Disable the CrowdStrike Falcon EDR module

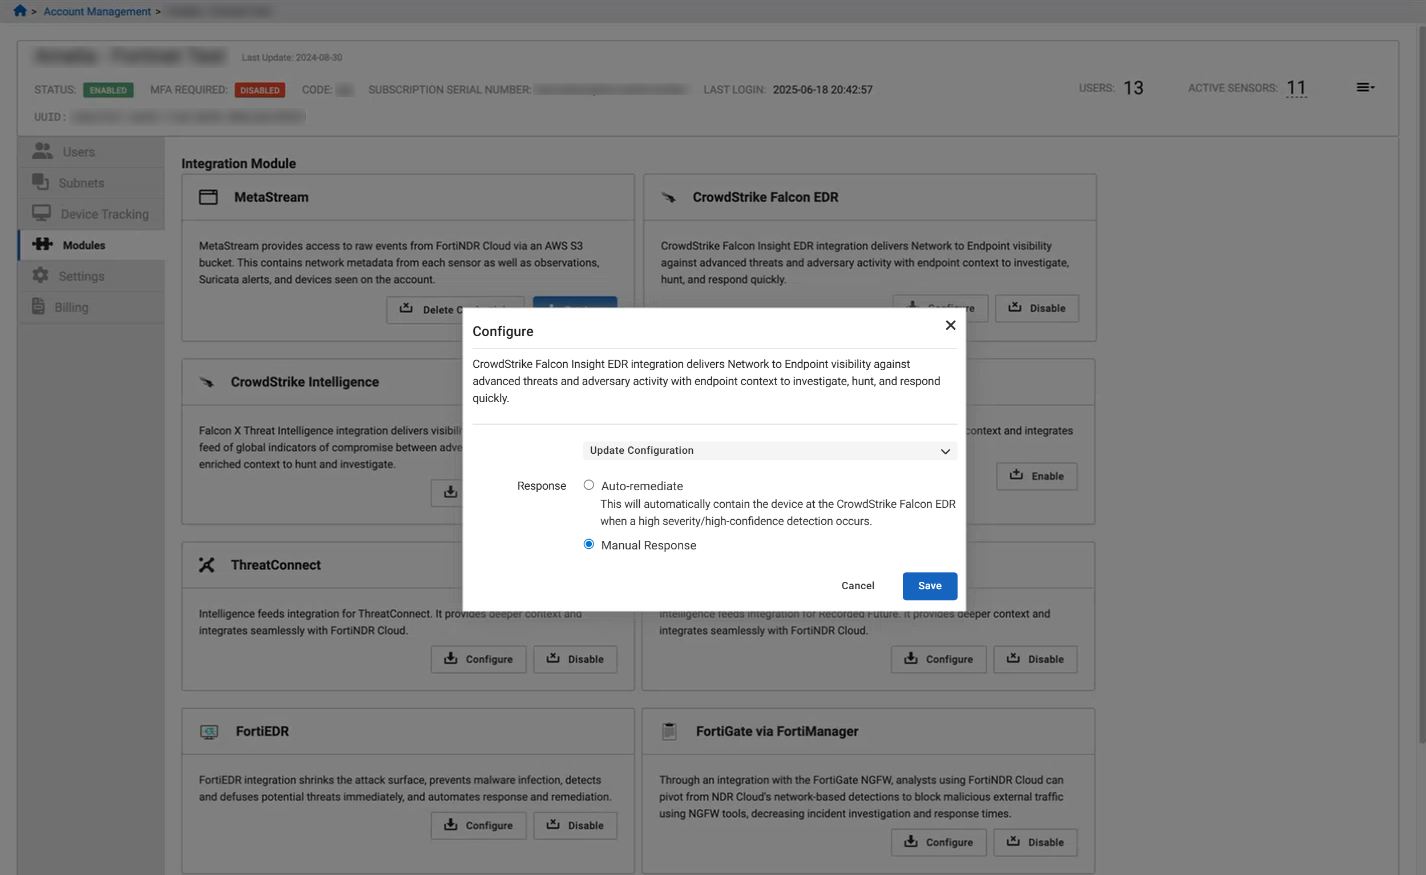click(1037, 308)
